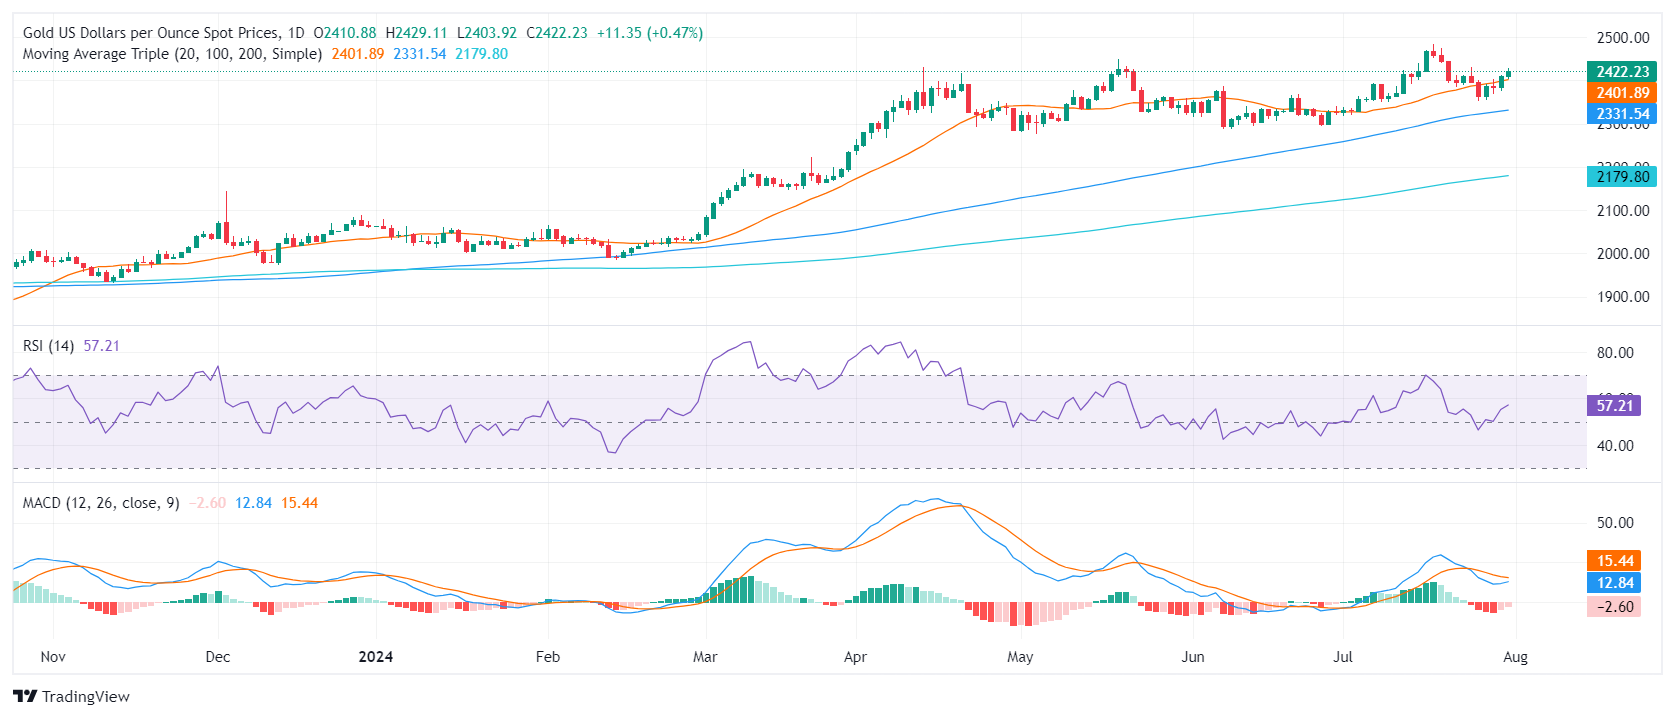
Task: Click the Aug label on time axis
Action: coord(1515,657)
